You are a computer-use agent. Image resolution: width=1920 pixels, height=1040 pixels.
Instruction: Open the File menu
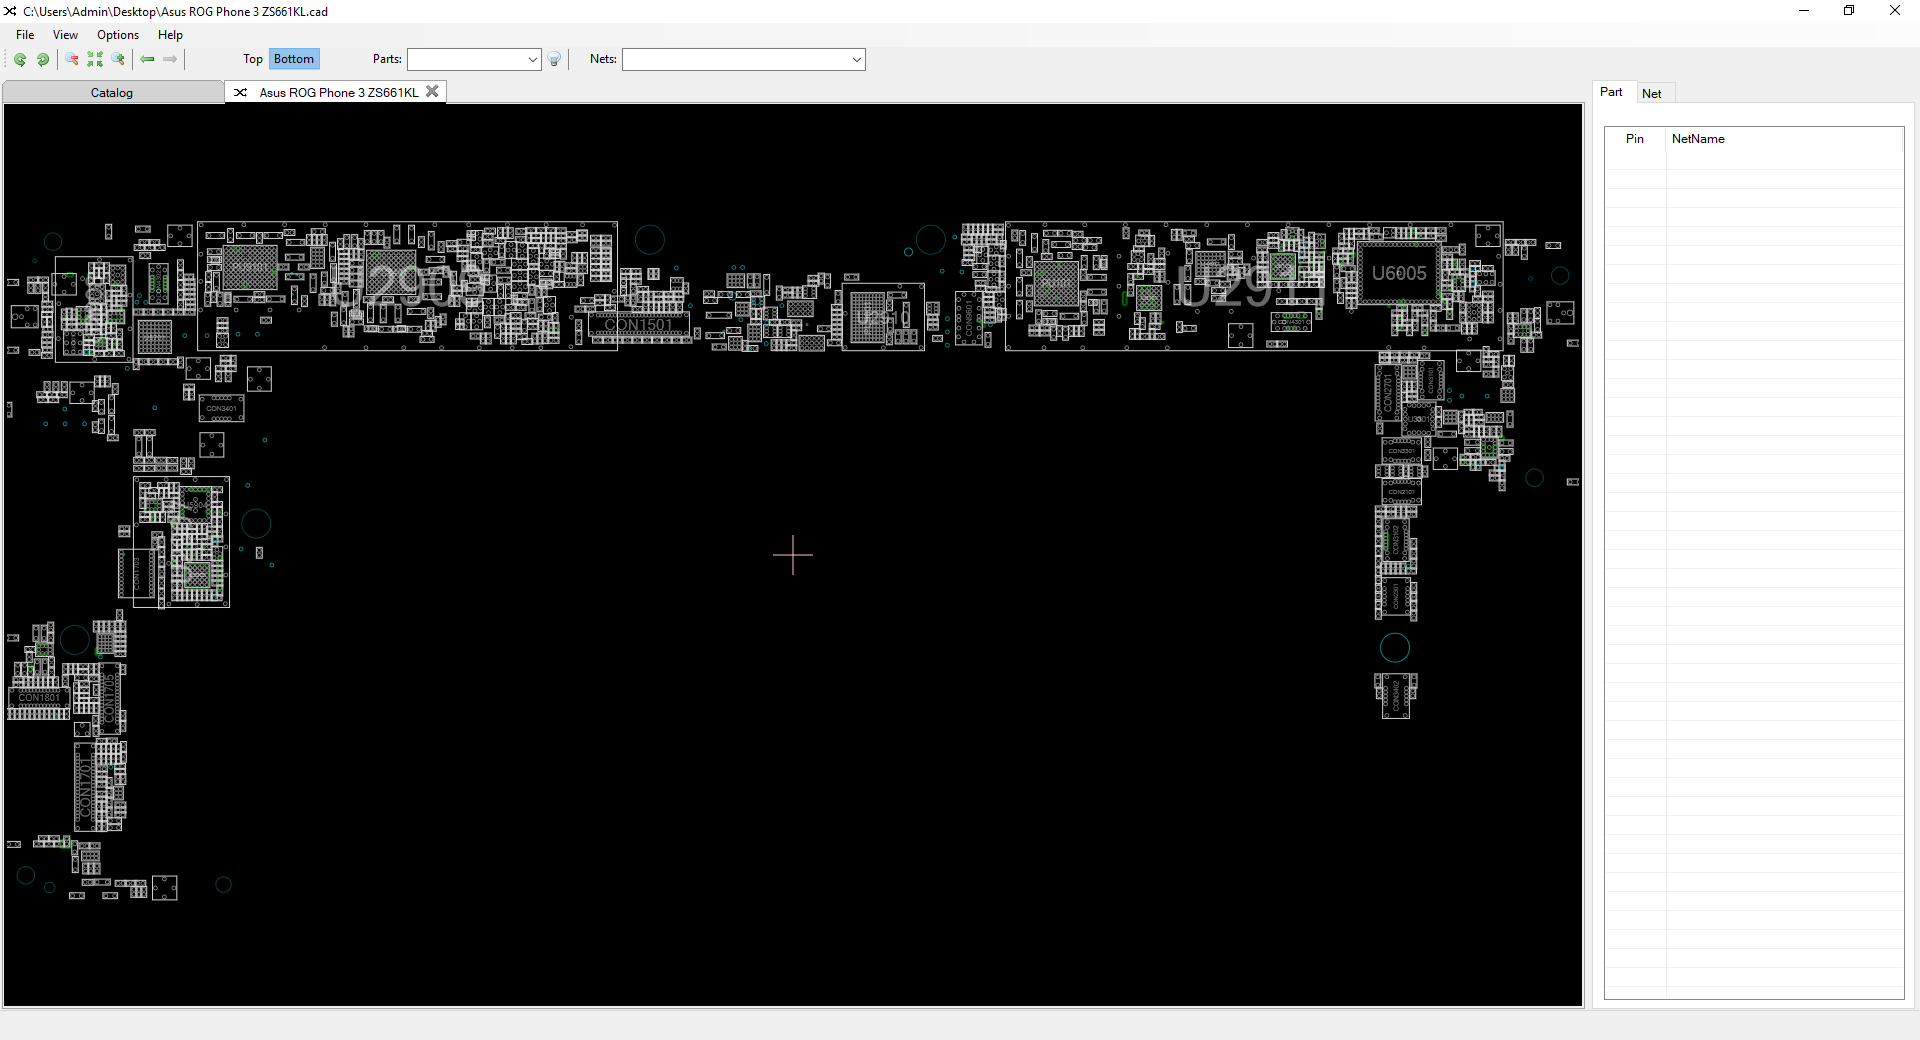click(x=25, y=35)
